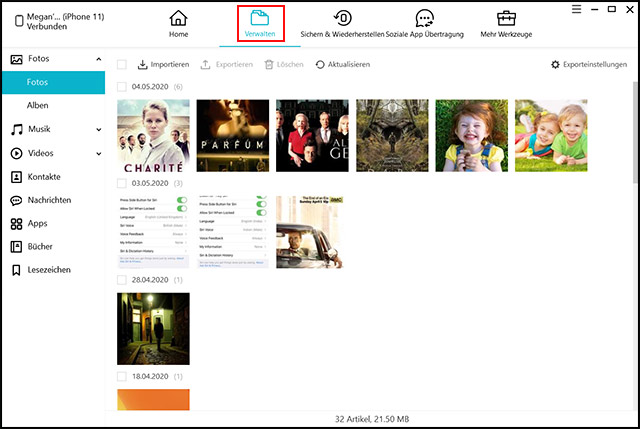Expand the Musik section chevron
Viewport: 640px width, 429px height.
click(x=99, y=130)
